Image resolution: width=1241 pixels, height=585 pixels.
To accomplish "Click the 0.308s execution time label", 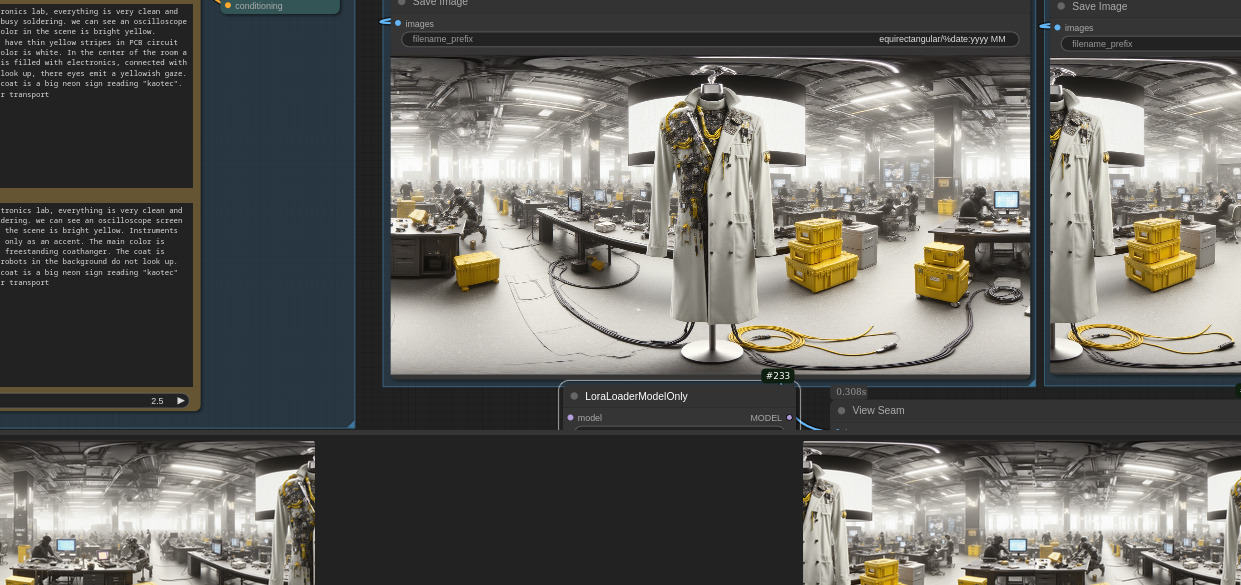I will [x=851, y=392].
